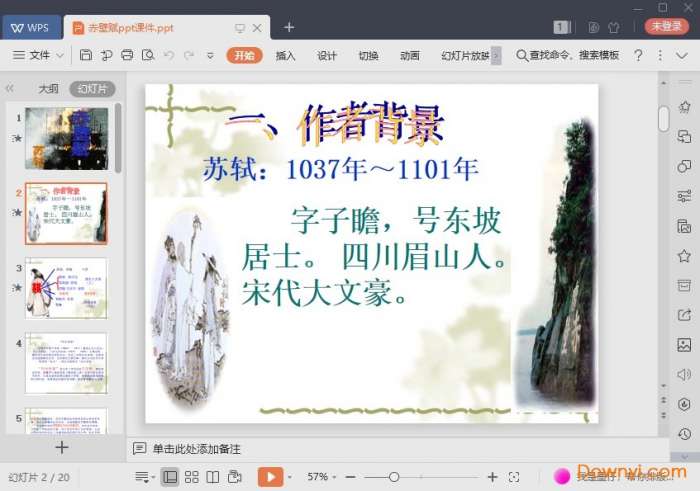Screen dimensions: 700x491
Task: Close the 赤壁赋ppt课件.ppt document tab
Action: (257, 28)
